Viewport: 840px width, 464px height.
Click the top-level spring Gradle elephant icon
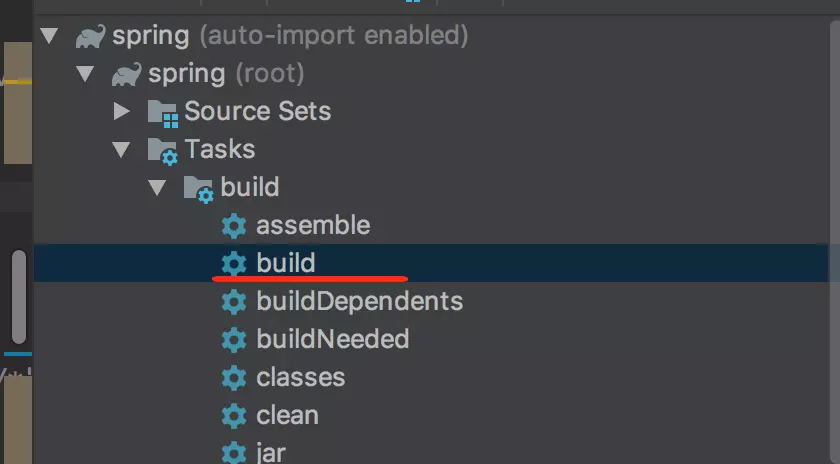pos(90,36)
